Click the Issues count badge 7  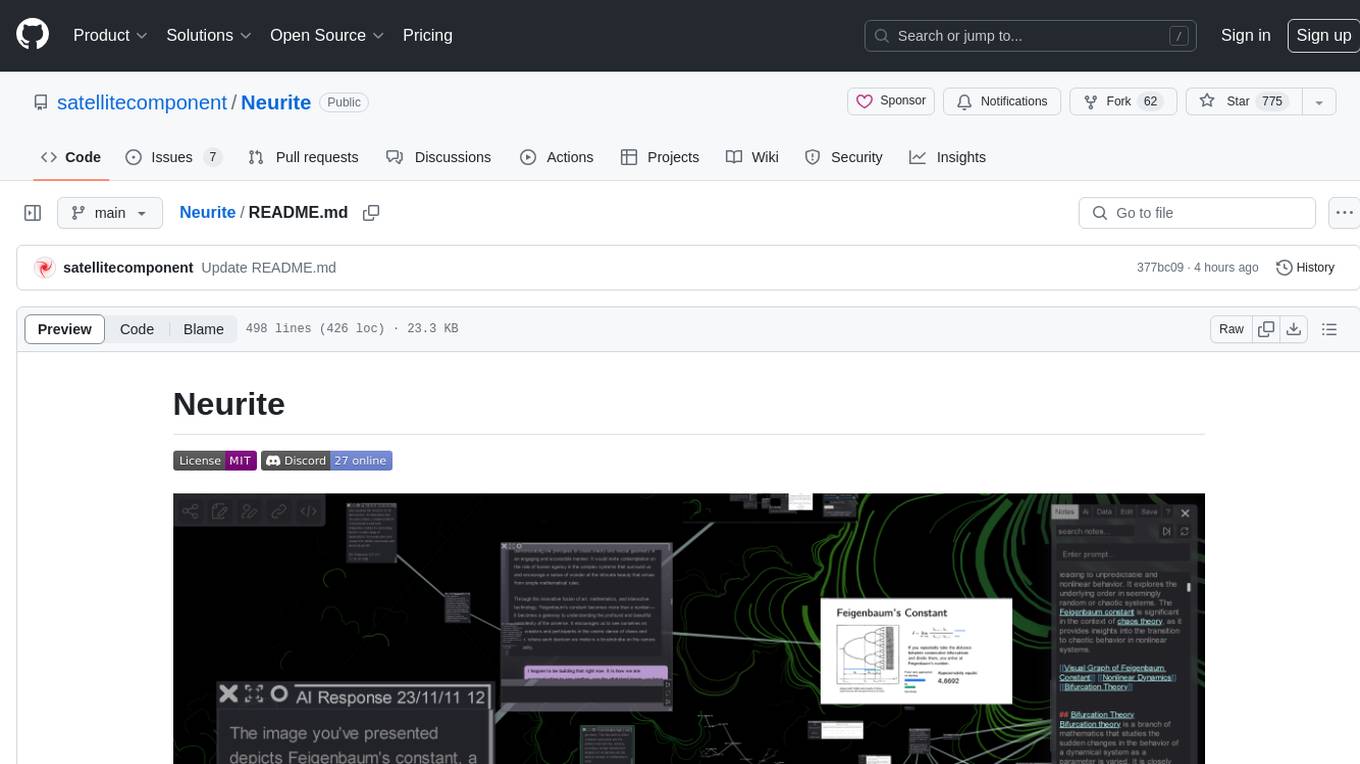tap(212, 157)
